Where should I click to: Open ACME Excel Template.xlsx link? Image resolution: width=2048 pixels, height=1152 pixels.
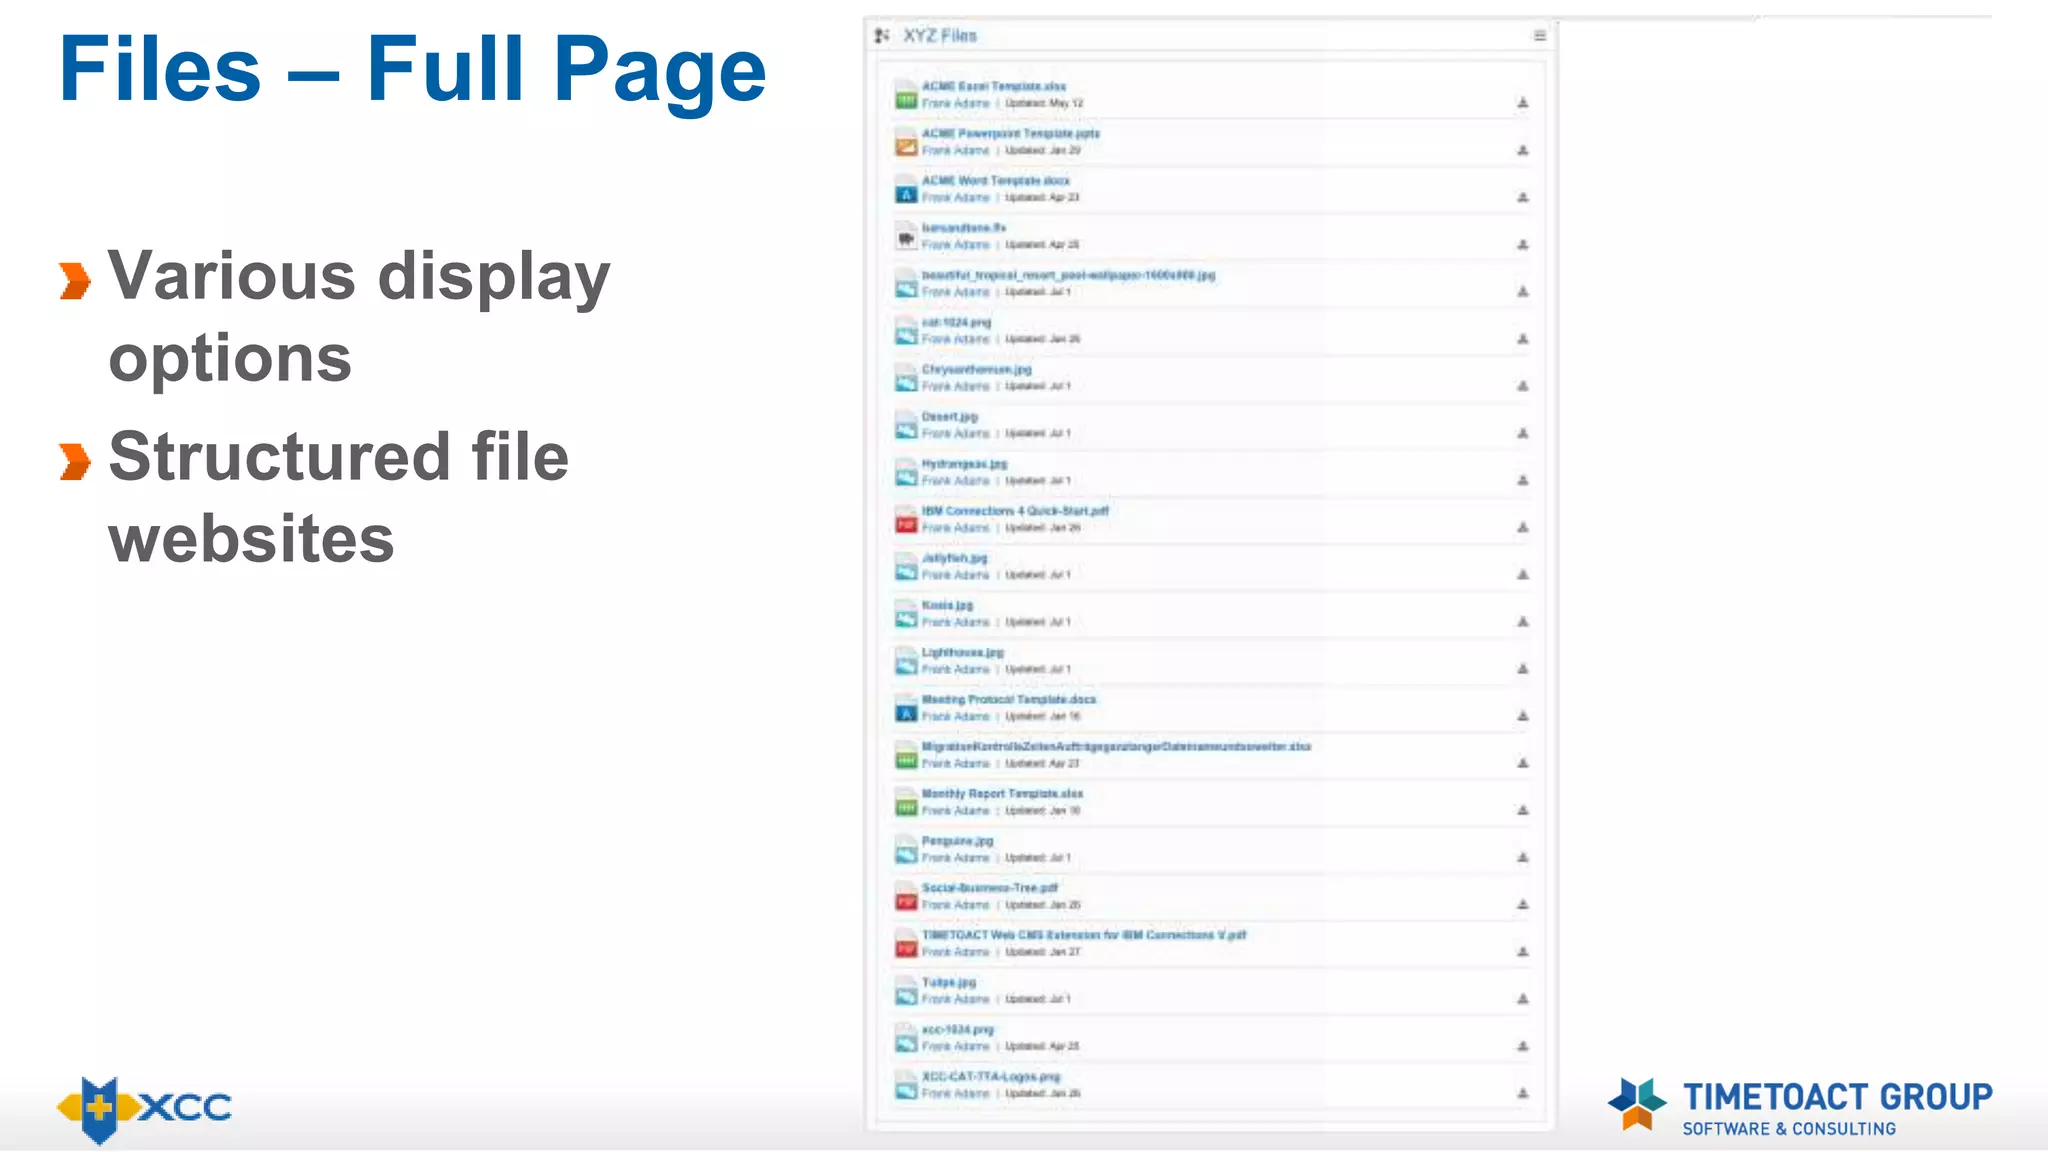point(994,87)
